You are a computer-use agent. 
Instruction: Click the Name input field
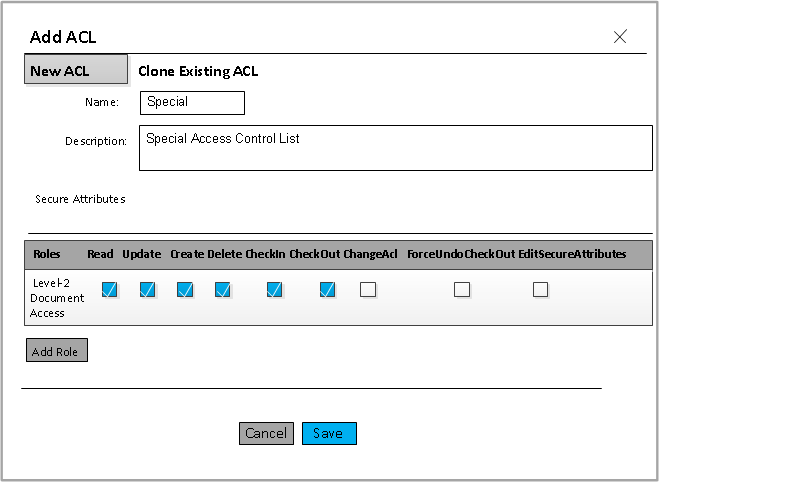point(192,102)
